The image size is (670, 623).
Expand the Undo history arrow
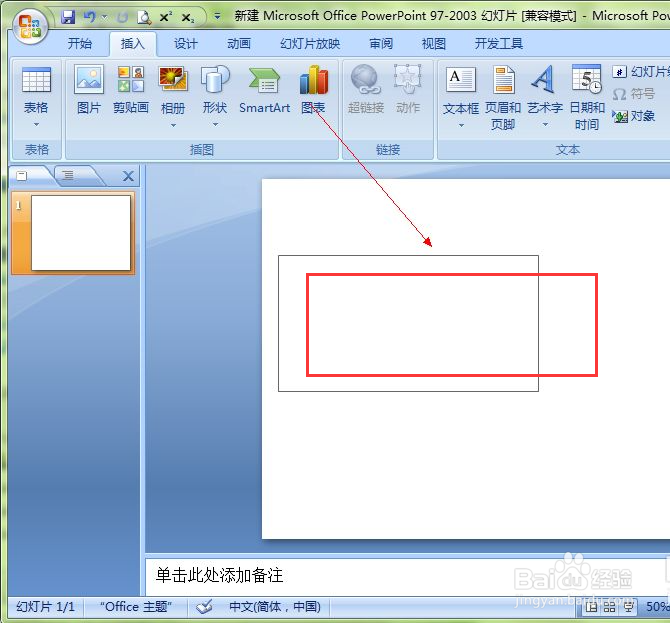click(104, 18)
